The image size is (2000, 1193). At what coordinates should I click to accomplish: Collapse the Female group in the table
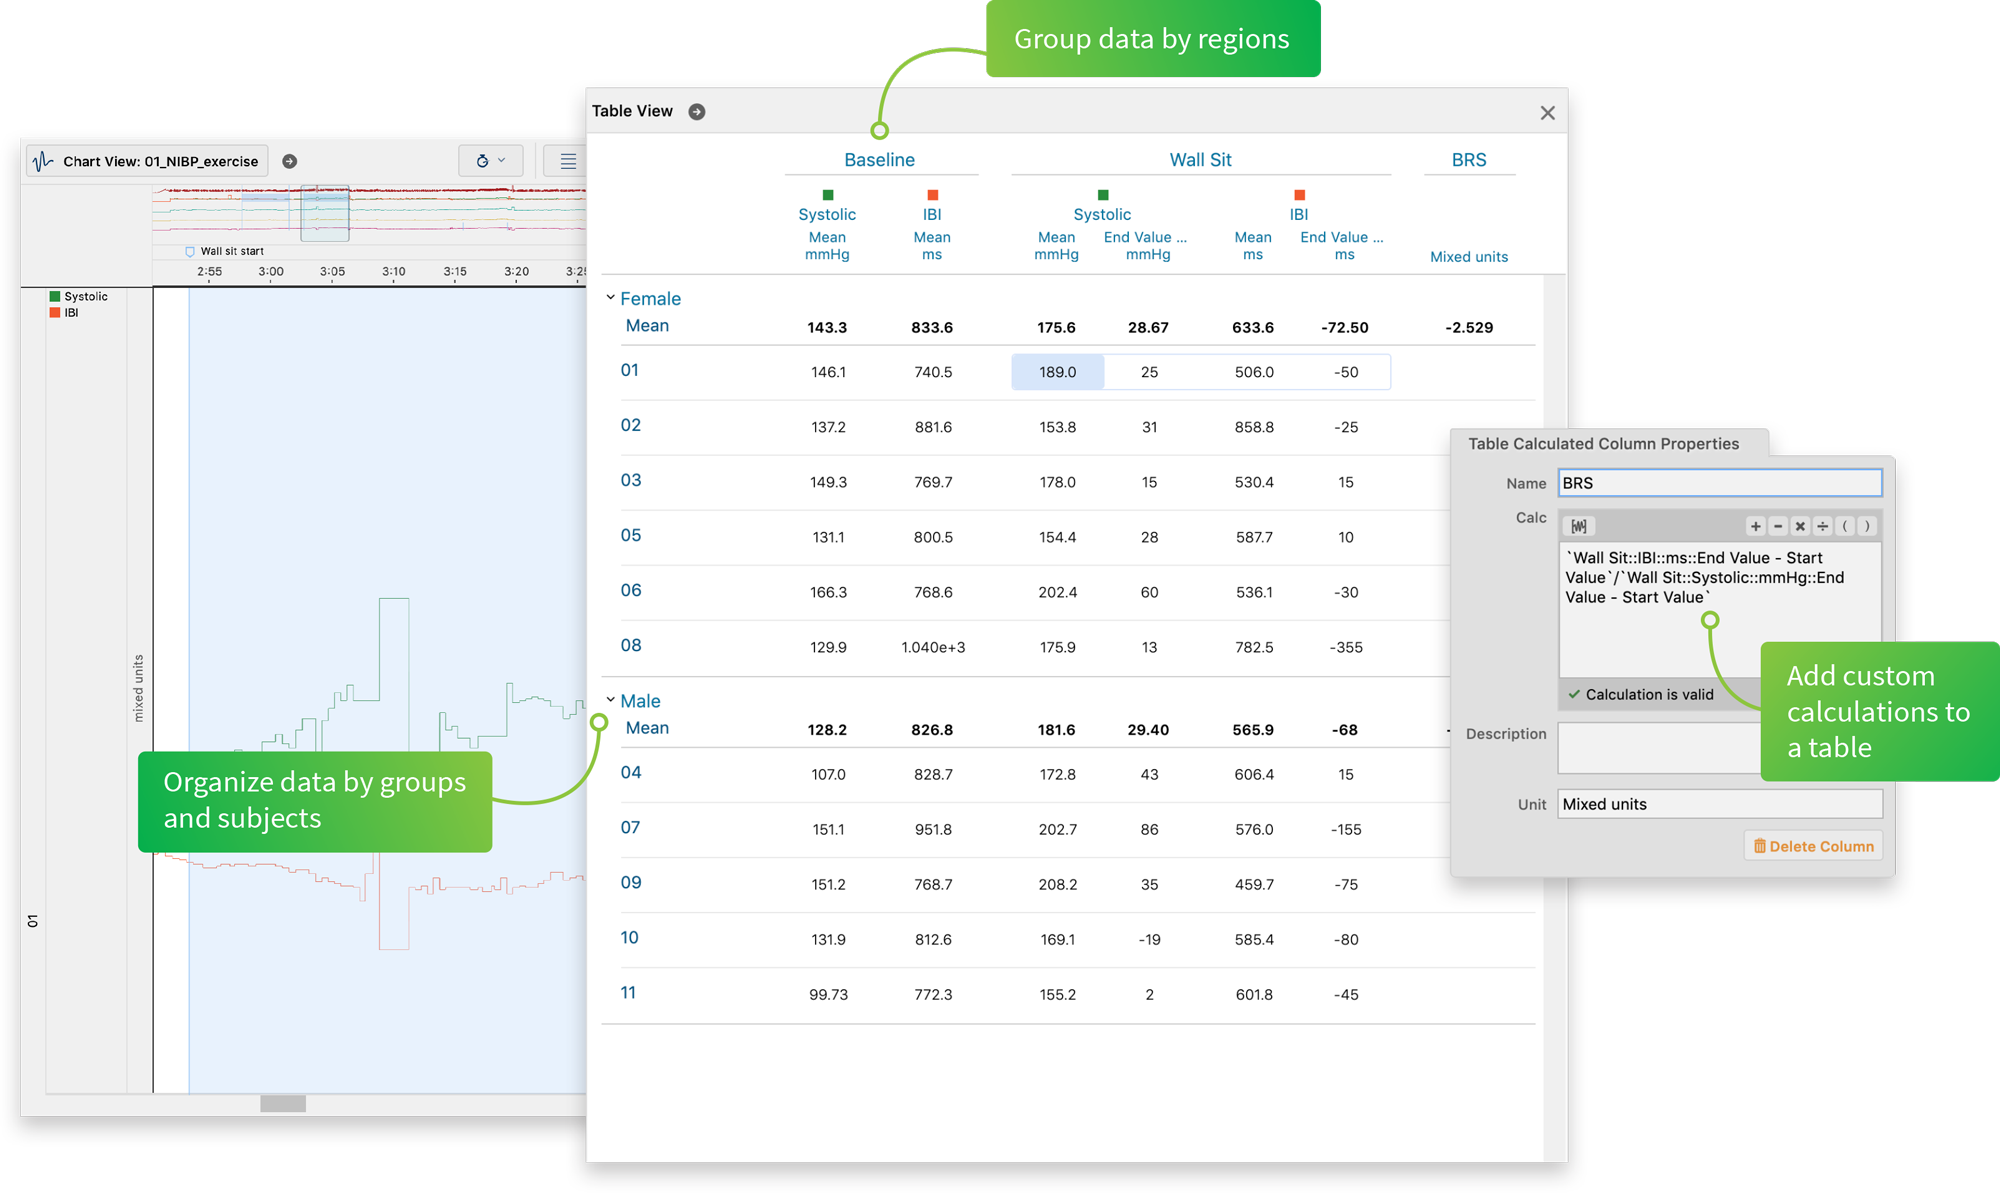610,297
